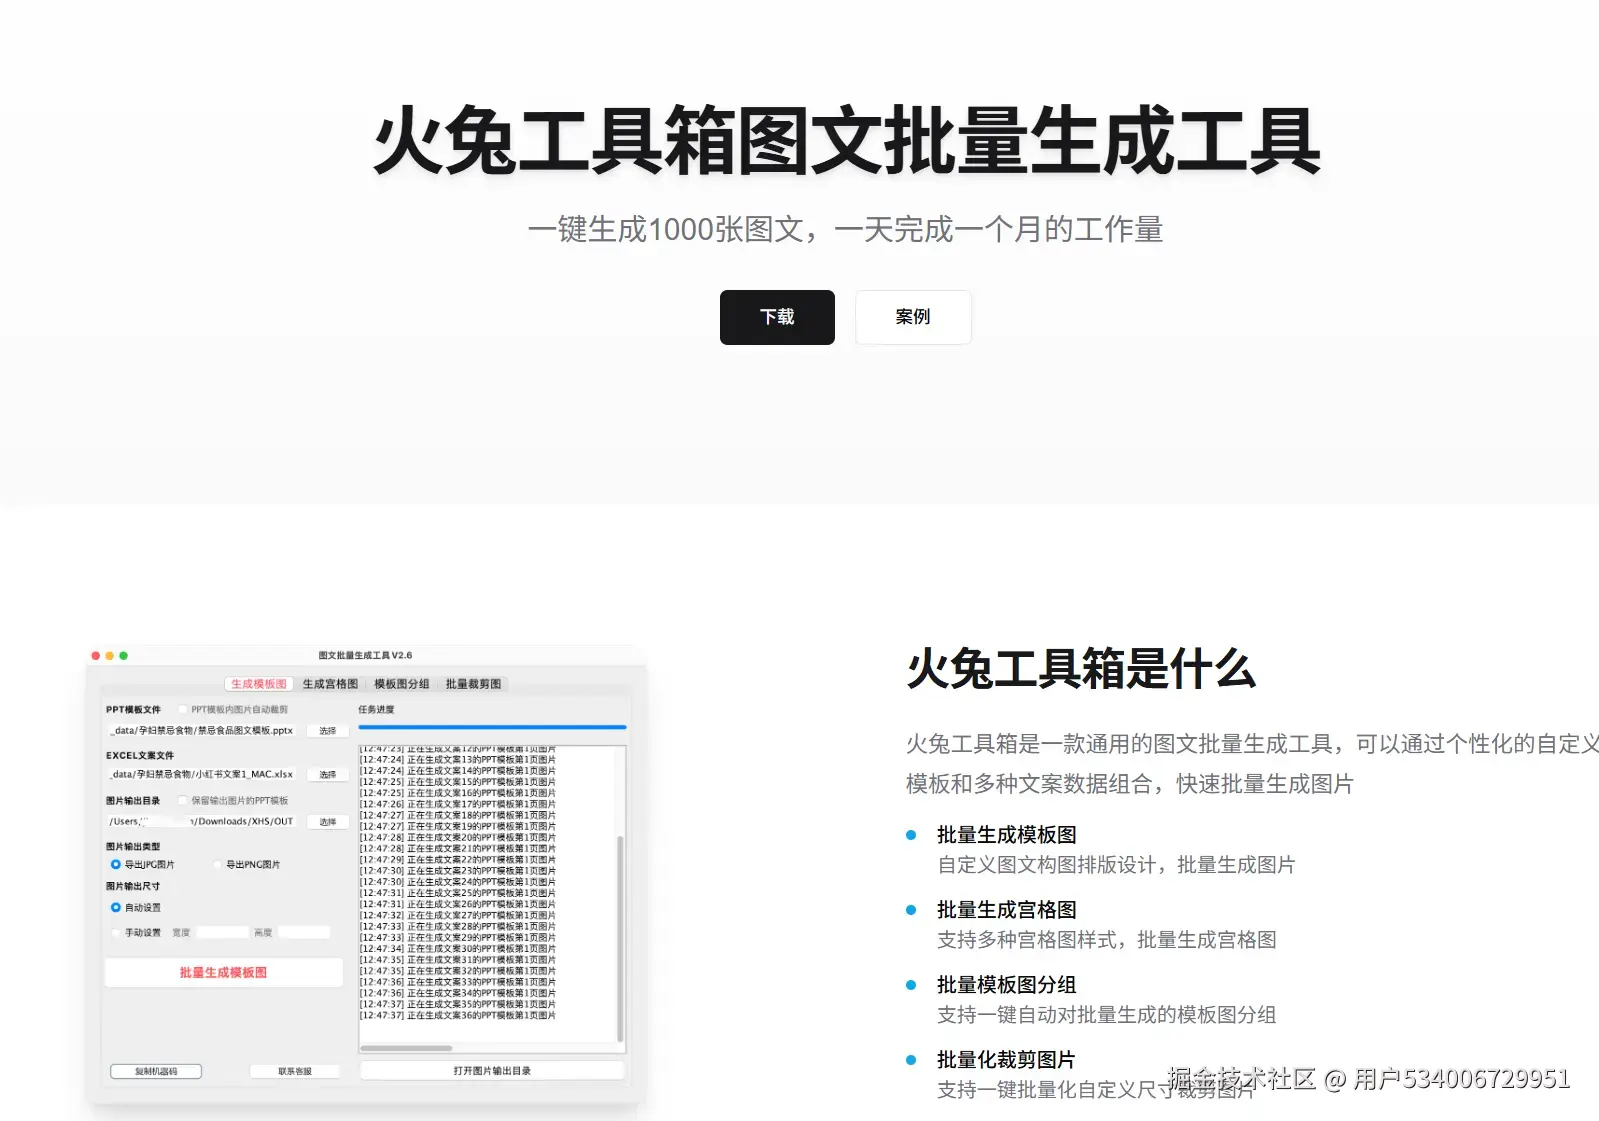This screenshot has width=1599, height=1121.
Task: Click the 高度 height input field
Action: coord(304,932)
